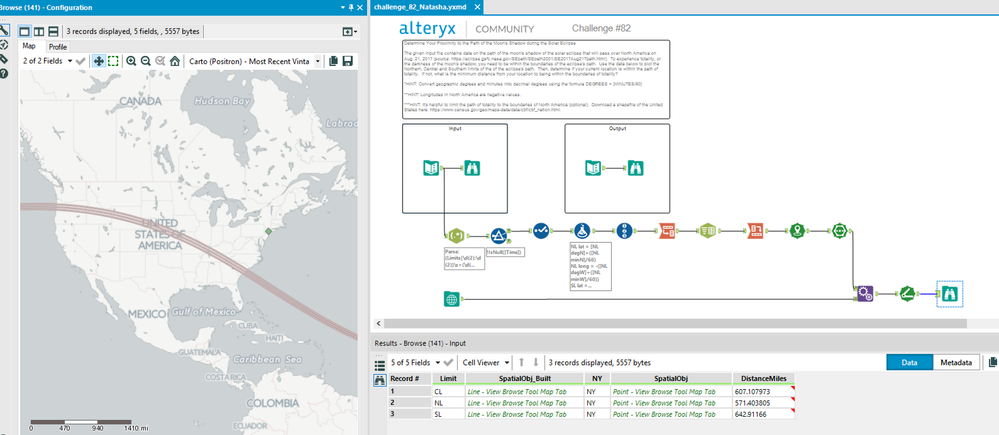Click the apply checkmark beside 2 of 2 Fields
Image resolution: width=999 pixels, height=435 pixels.
click(x=80, y=61)
